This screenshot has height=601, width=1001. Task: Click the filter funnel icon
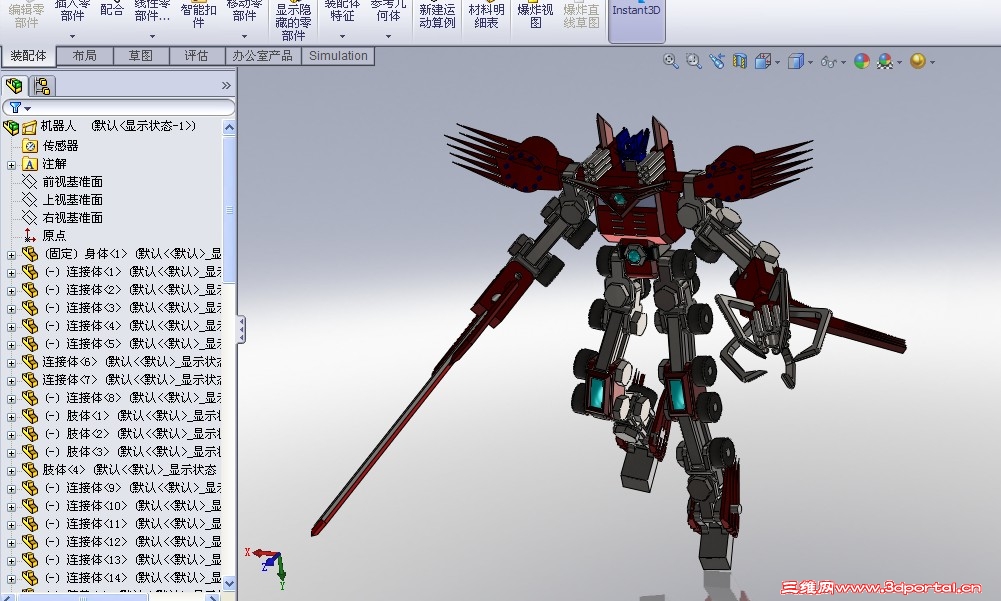pos(15,107)
